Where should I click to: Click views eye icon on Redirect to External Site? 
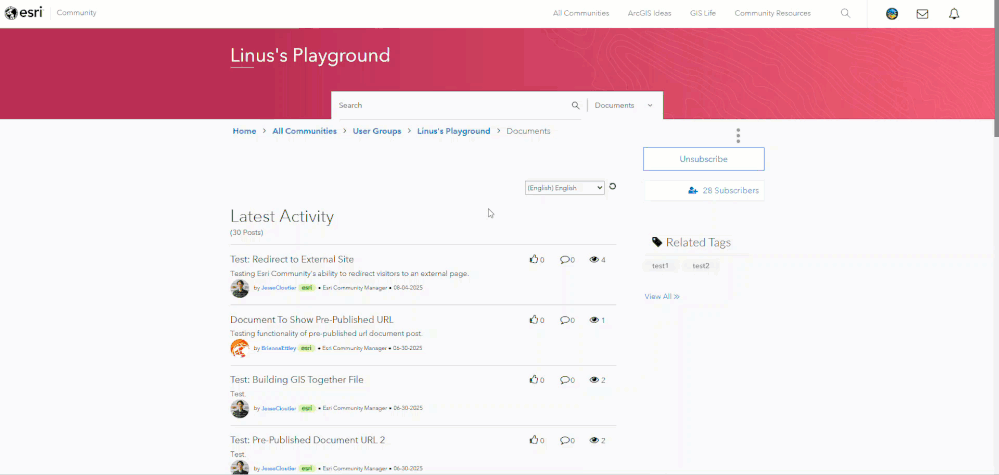tap(594, 259)
